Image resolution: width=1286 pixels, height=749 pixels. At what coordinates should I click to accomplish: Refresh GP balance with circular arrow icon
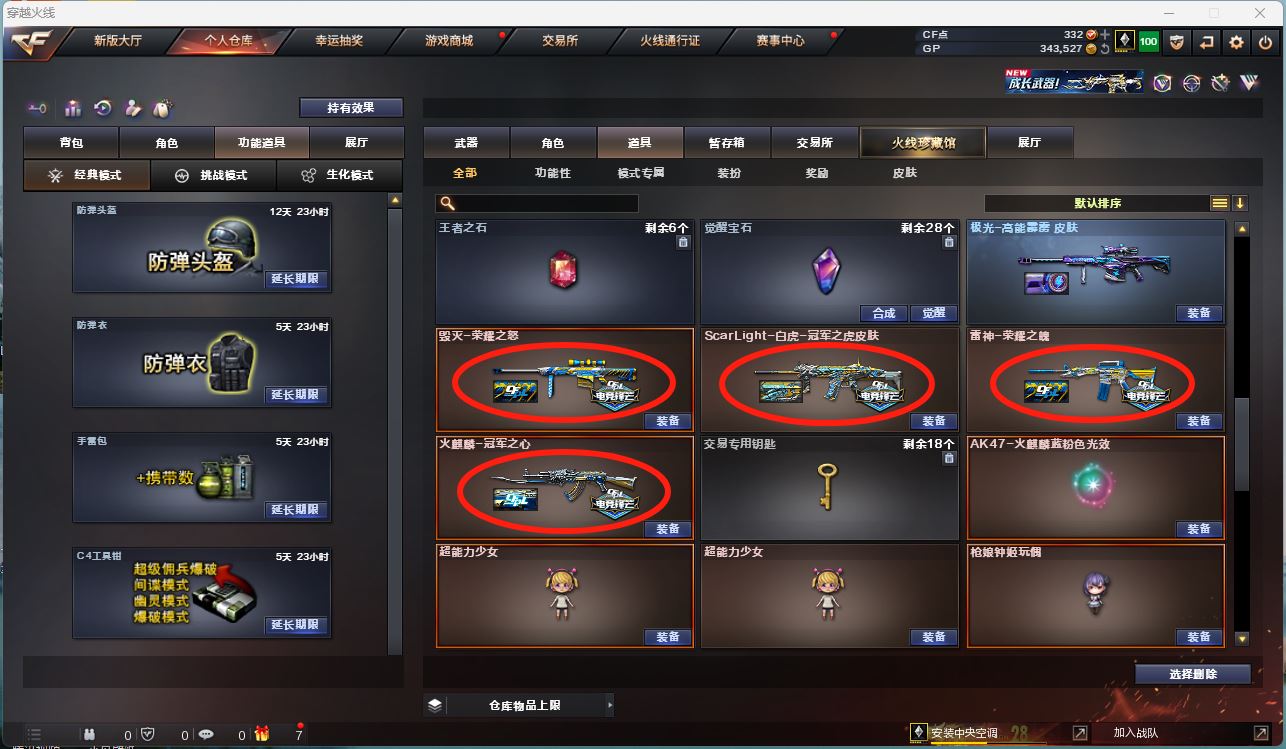click(x=1104, y=48)
